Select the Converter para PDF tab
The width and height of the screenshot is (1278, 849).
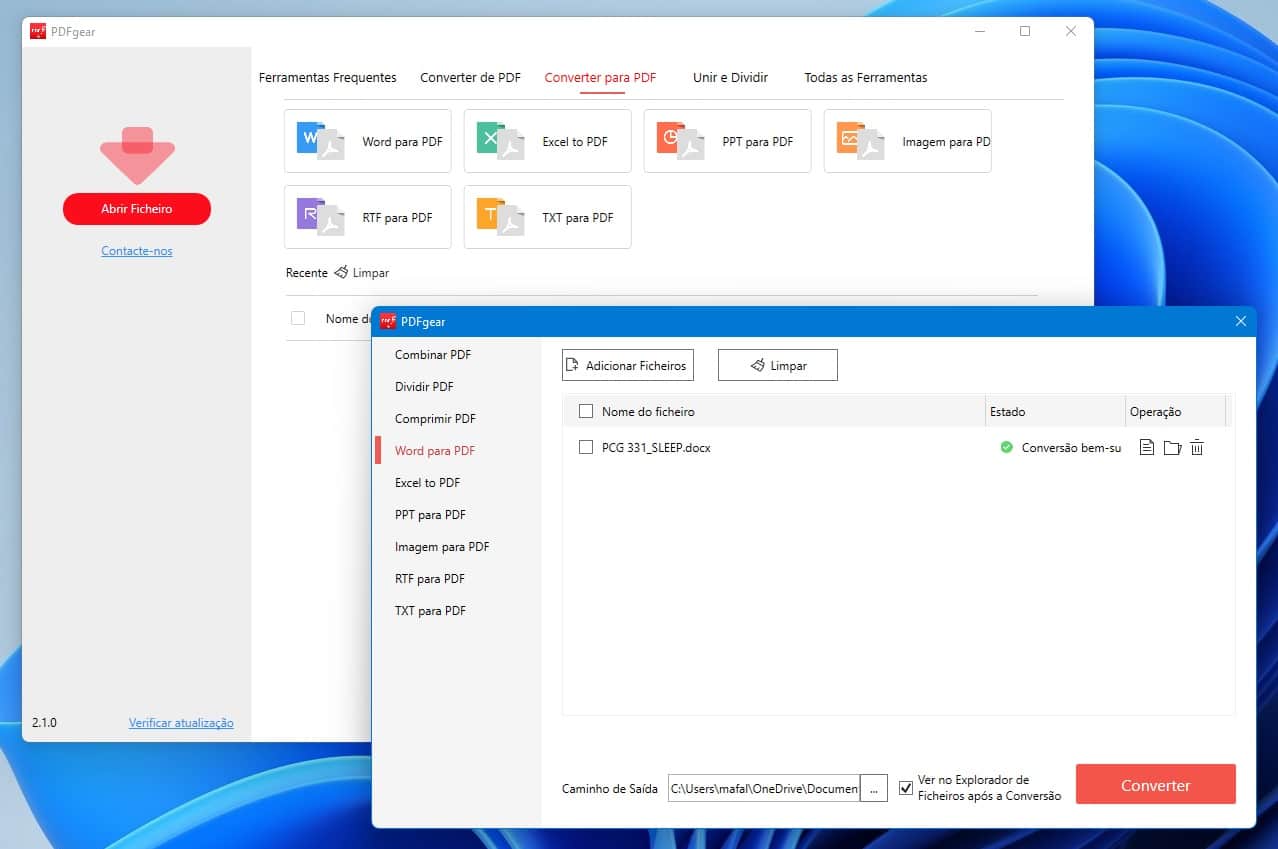[x=600, y=77]
